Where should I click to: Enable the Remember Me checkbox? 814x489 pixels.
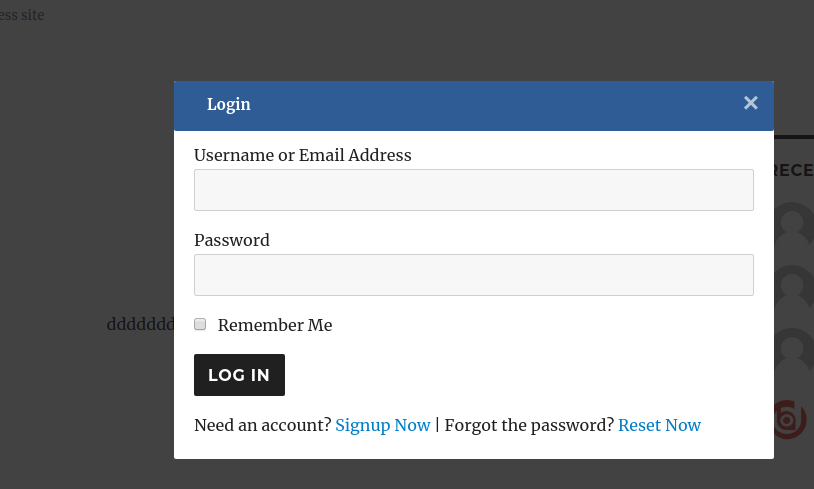coord(200,324)
